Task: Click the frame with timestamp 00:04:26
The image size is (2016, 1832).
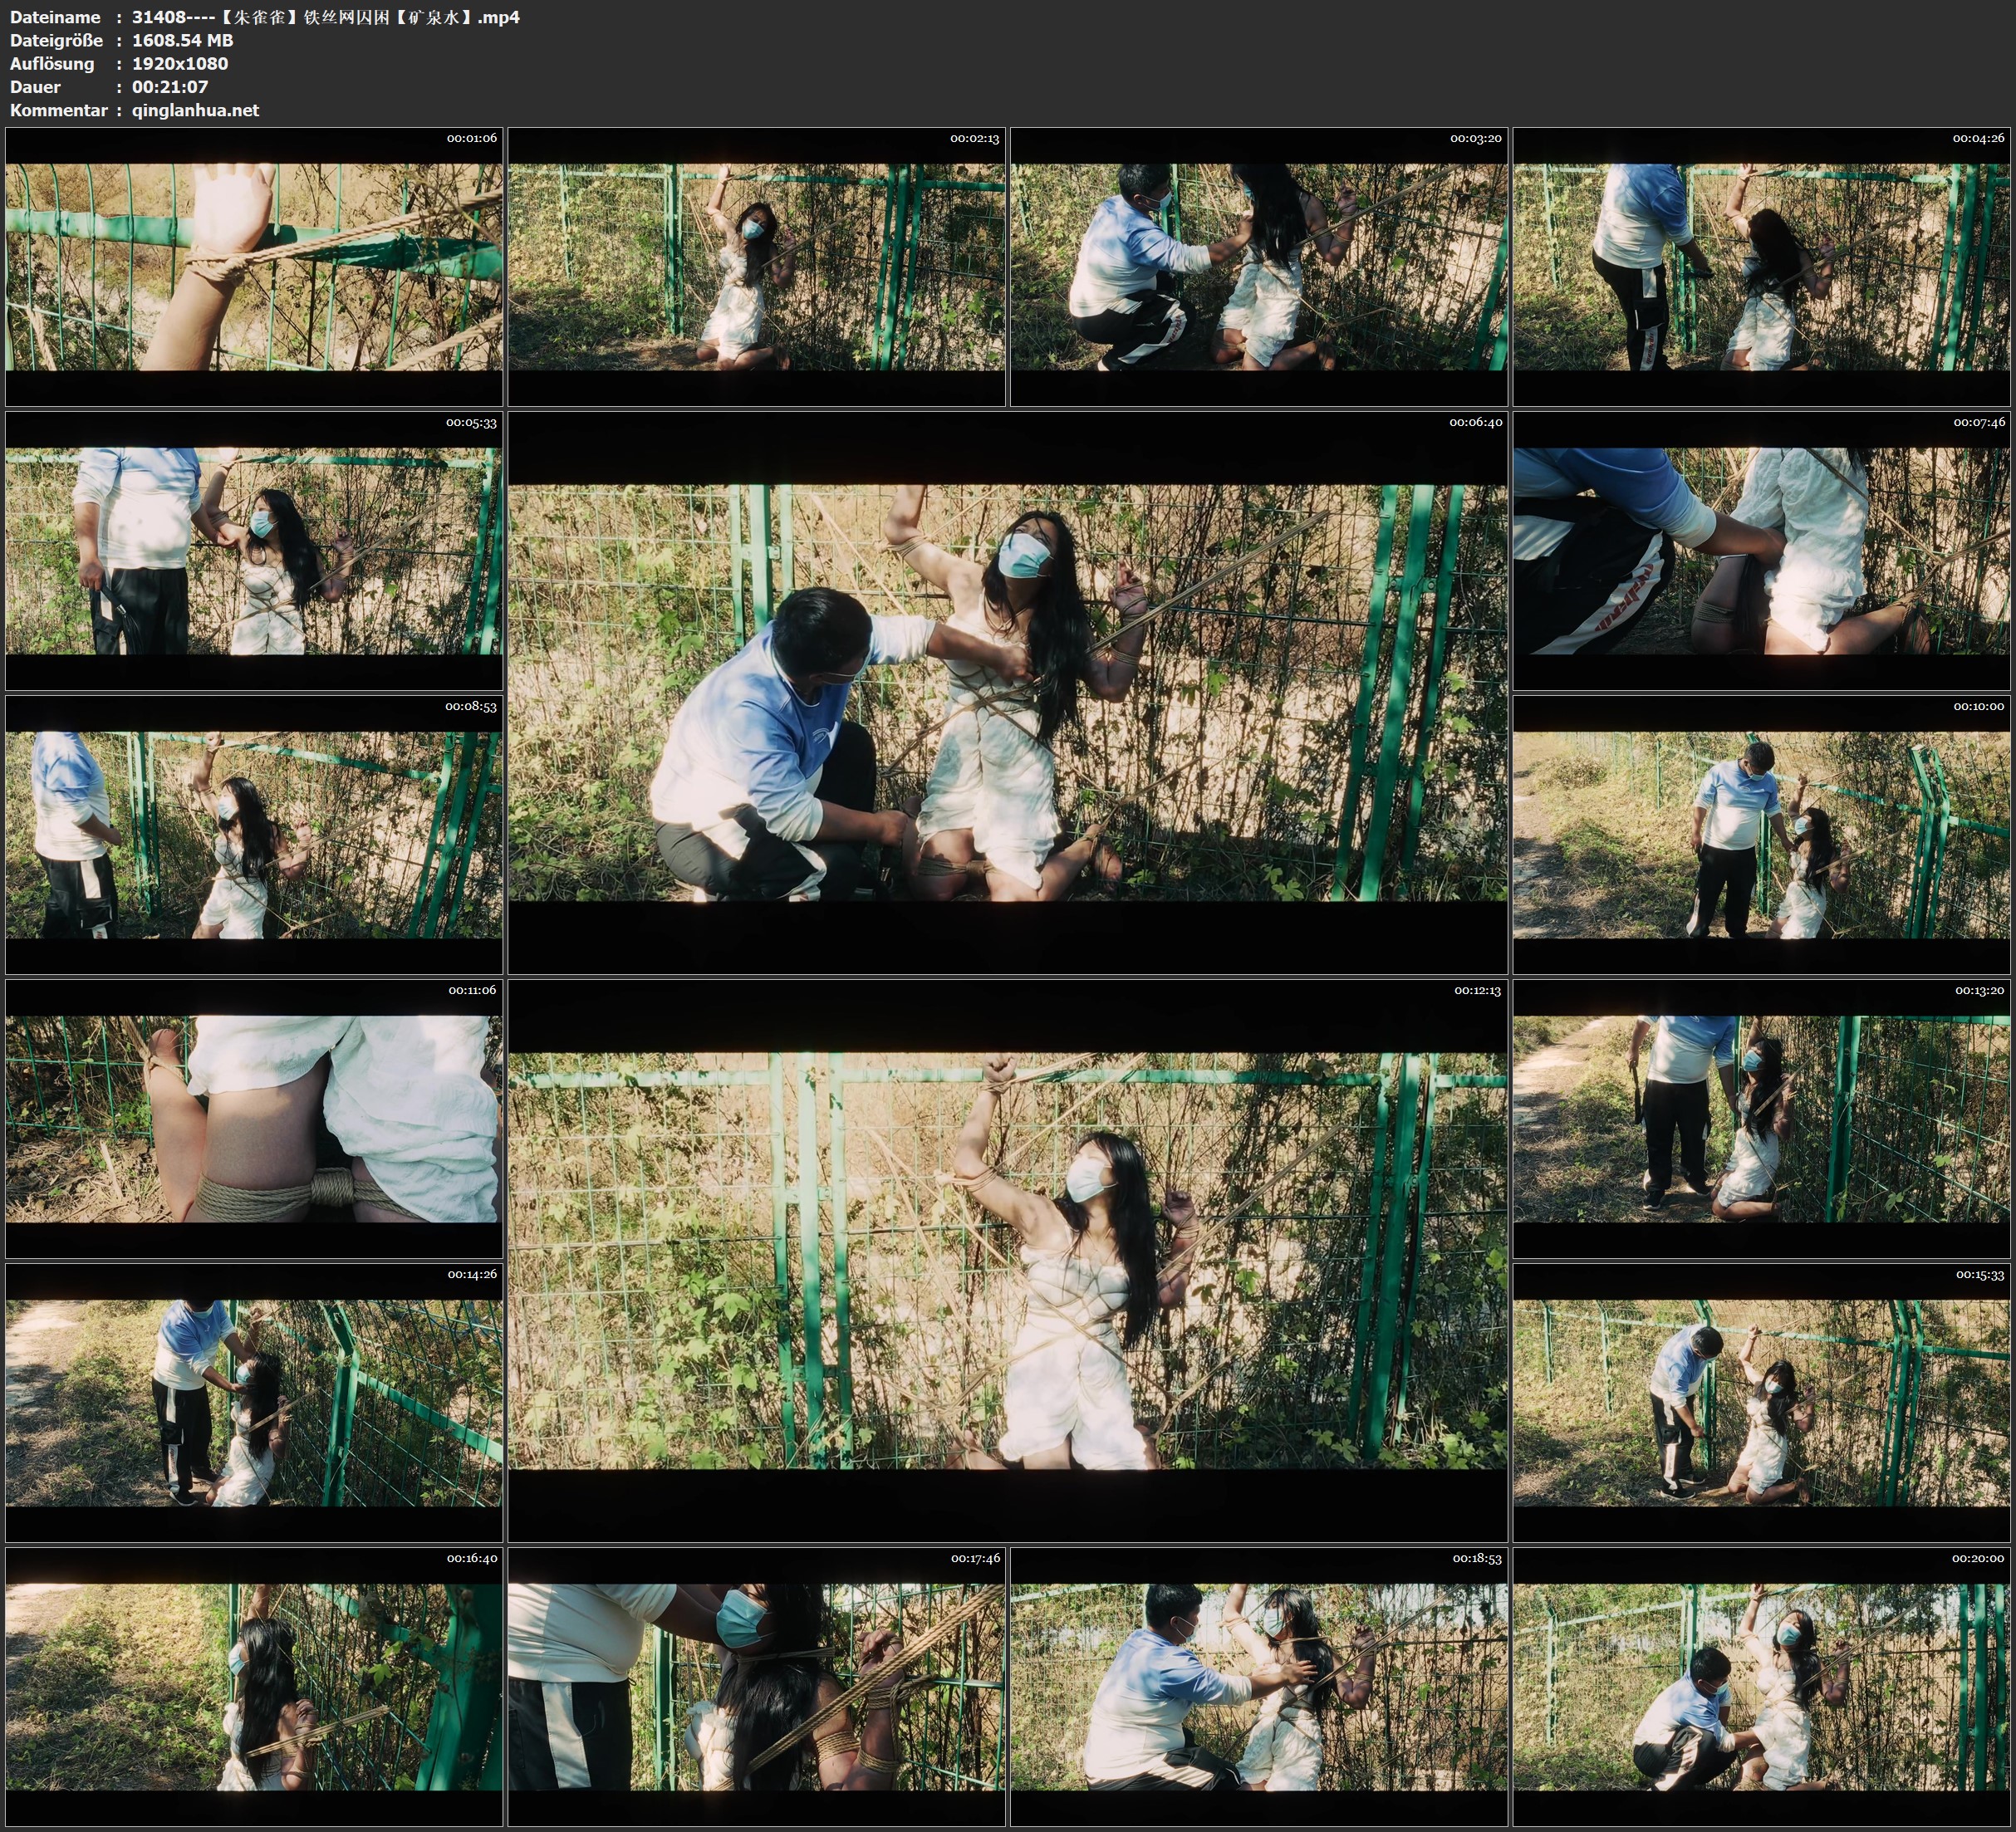Action: (1762, 267)
